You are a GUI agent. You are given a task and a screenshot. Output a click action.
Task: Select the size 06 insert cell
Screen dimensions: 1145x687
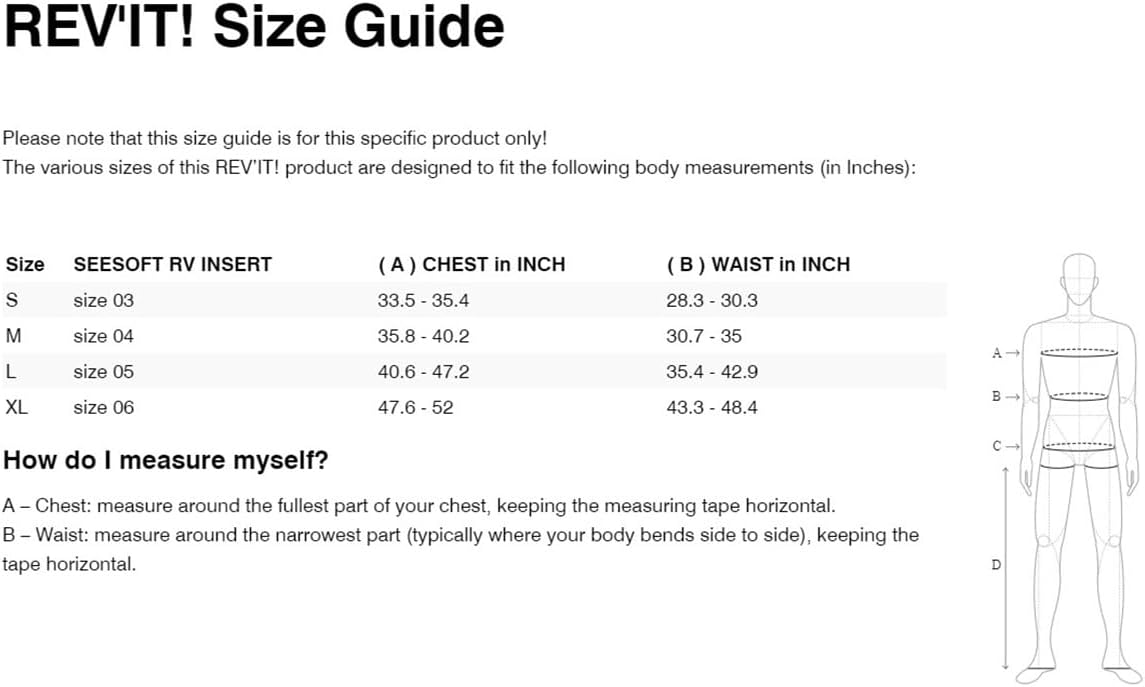click(103, 408)
